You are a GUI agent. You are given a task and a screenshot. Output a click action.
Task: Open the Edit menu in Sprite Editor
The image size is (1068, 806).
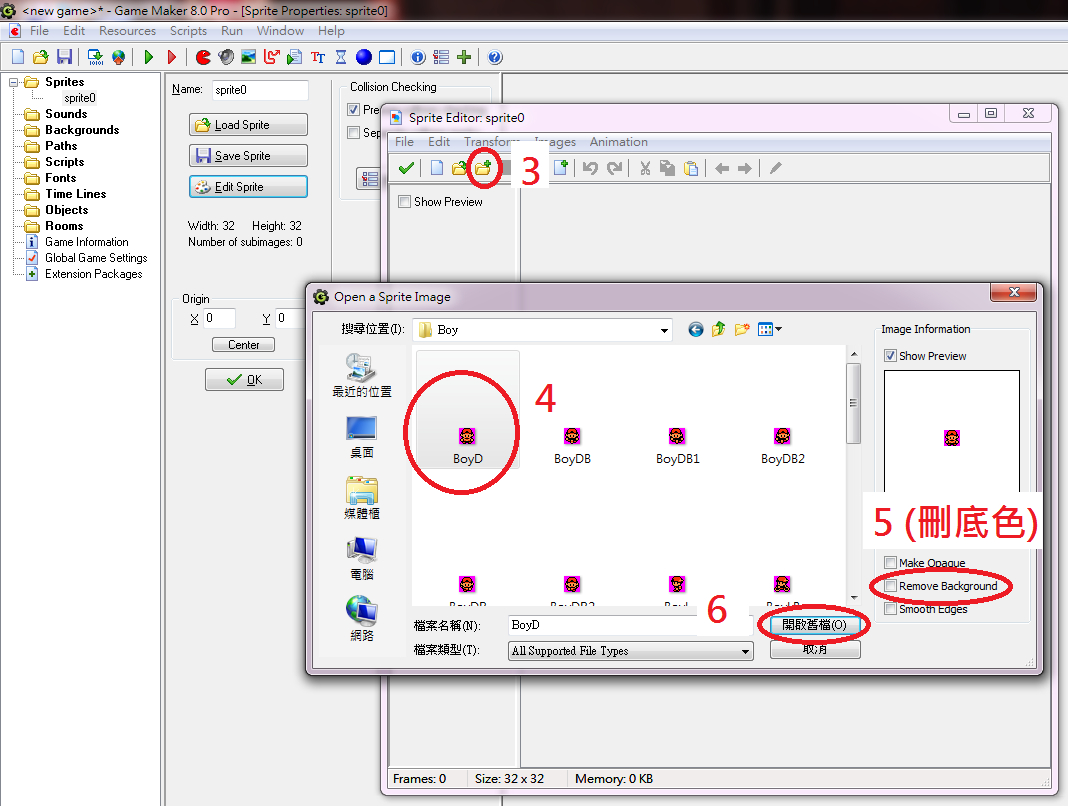pos(439,142)
